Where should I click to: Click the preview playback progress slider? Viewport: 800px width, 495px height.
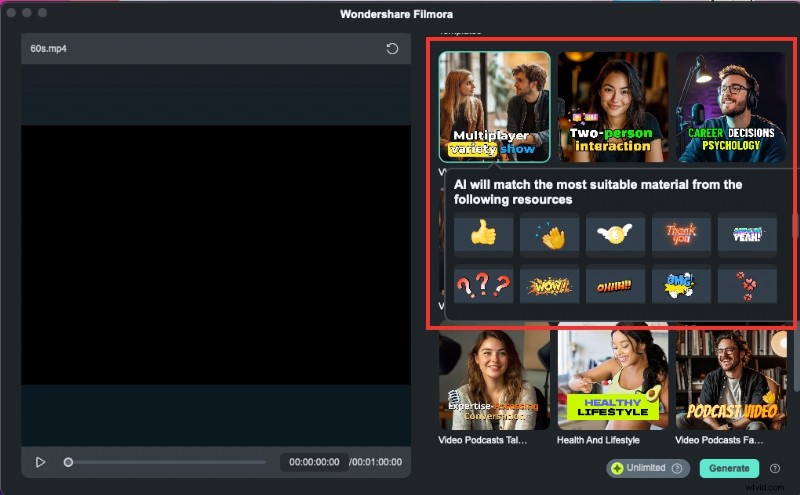(x=166, y=462)
